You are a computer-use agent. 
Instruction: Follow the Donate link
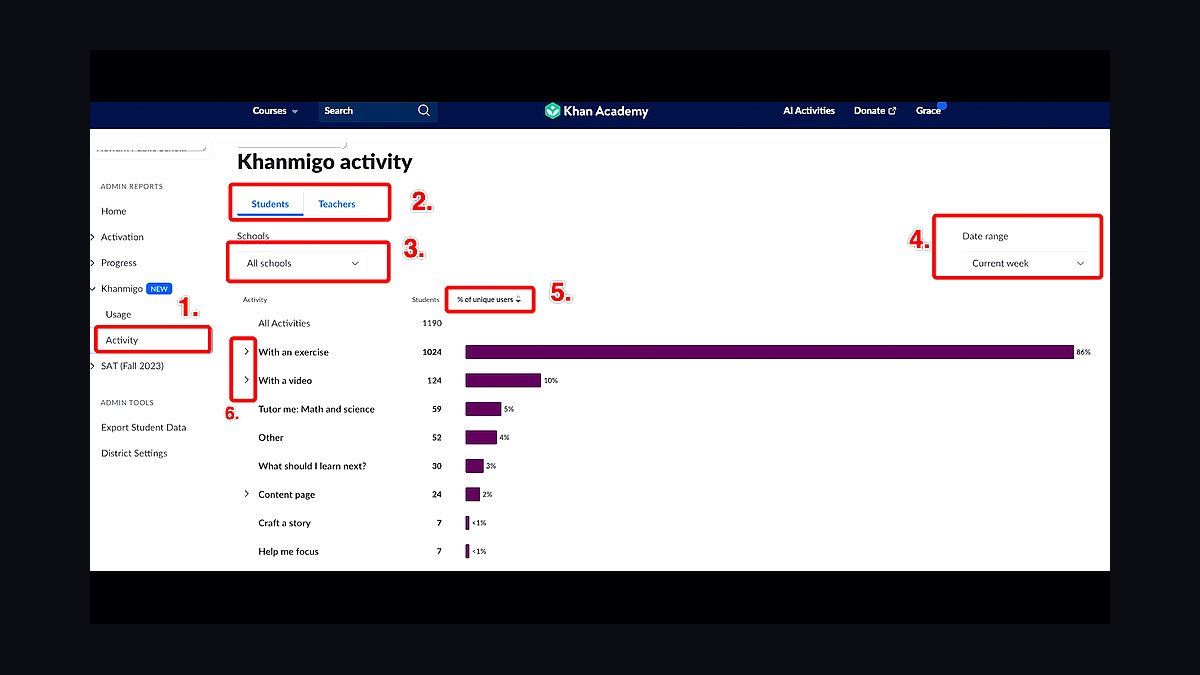click(875, 111)
